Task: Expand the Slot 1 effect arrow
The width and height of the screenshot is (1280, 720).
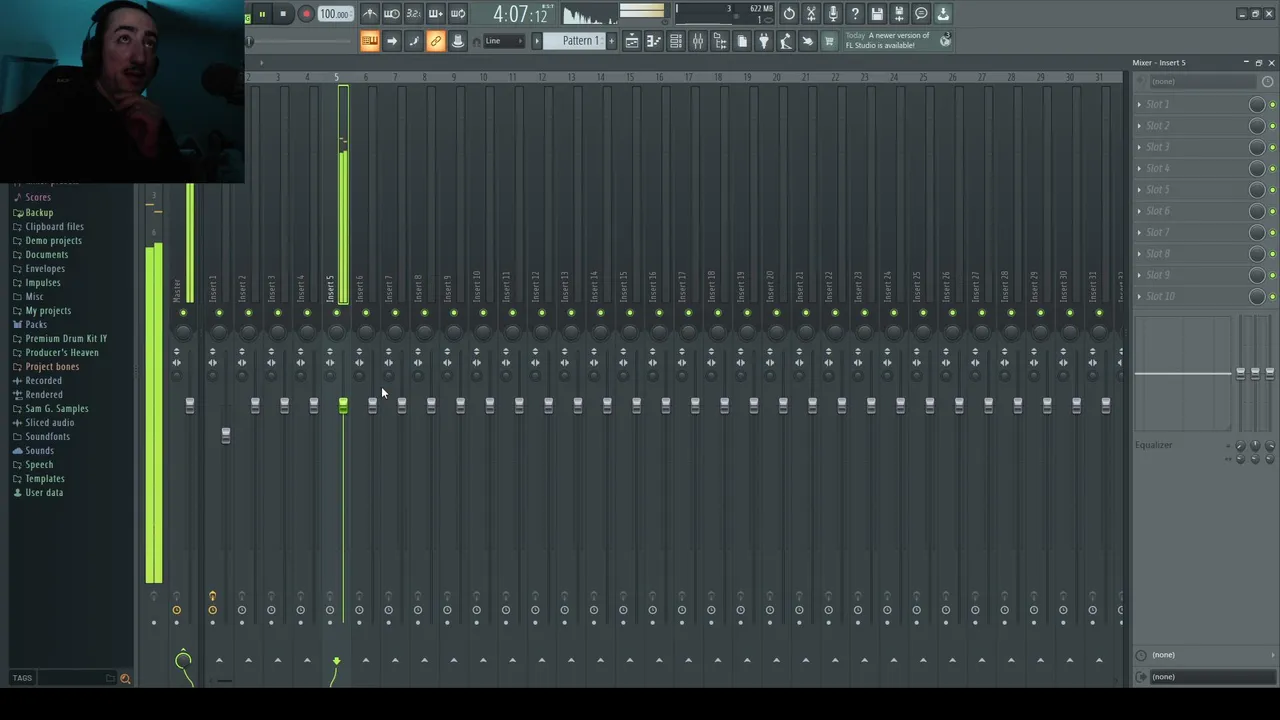Action: click(x=1139, y=104)
